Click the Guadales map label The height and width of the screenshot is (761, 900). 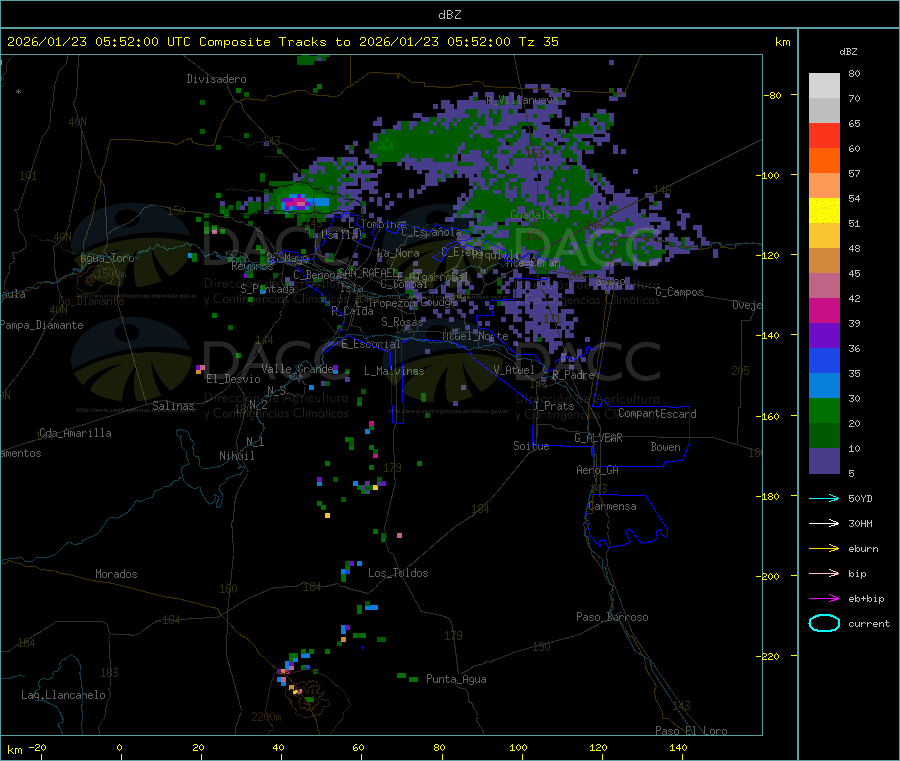[x=534, y=215]
